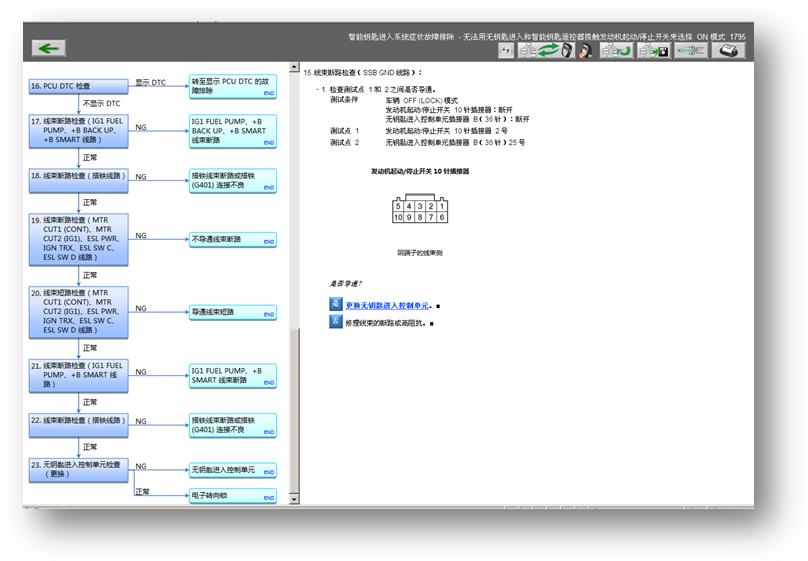The width and height of the screenshot is (808, 561).
Task: Click the blue 是 answer icon
Action: (x=335, y=304)
